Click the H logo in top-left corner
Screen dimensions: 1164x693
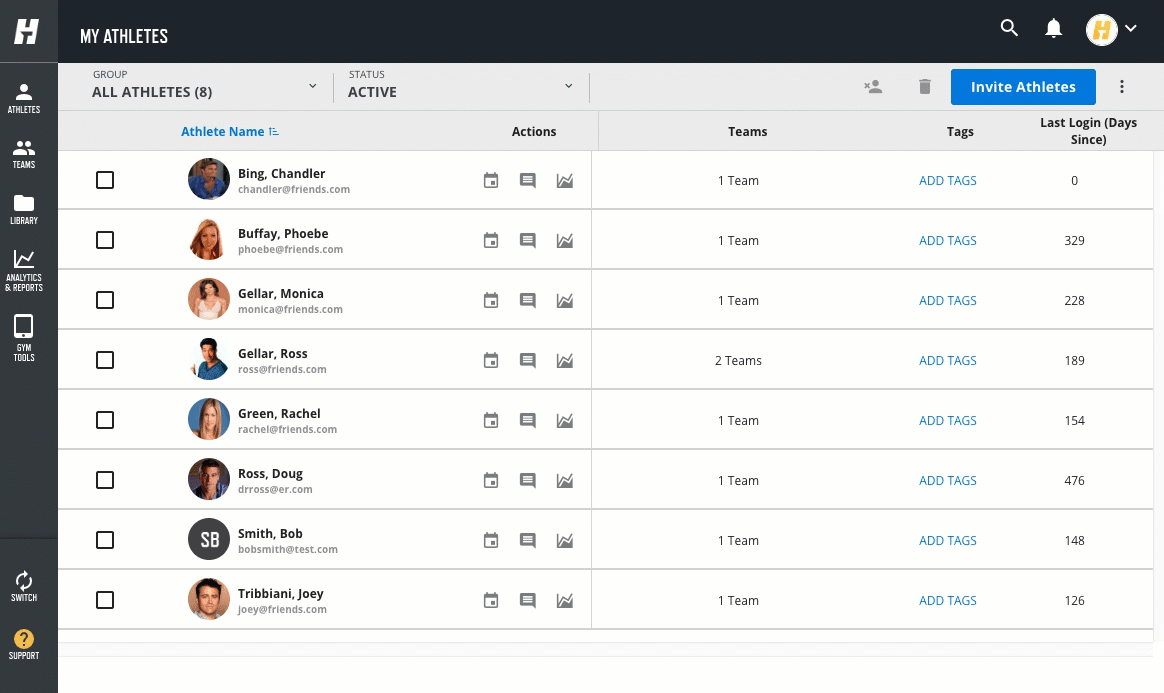coord(27,31)
